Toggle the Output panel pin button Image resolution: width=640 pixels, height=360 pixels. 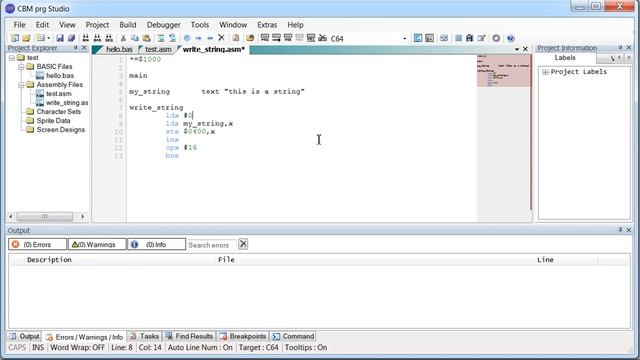pyautogui.click(x=620, y=230)
